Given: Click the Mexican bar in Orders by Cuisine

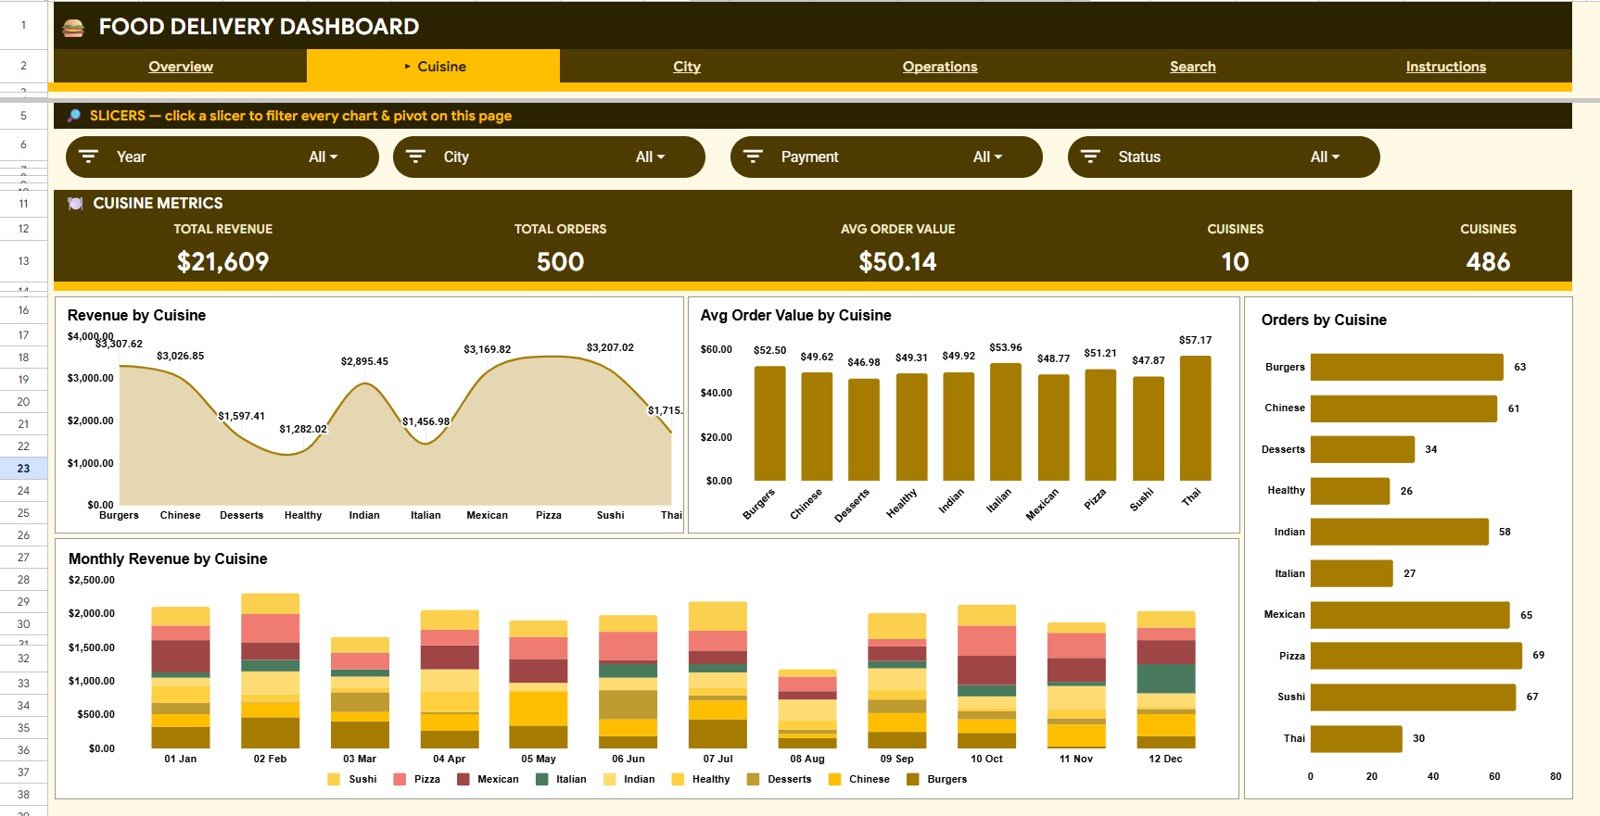Looking at the screenshot, I should click(1410, 615).
